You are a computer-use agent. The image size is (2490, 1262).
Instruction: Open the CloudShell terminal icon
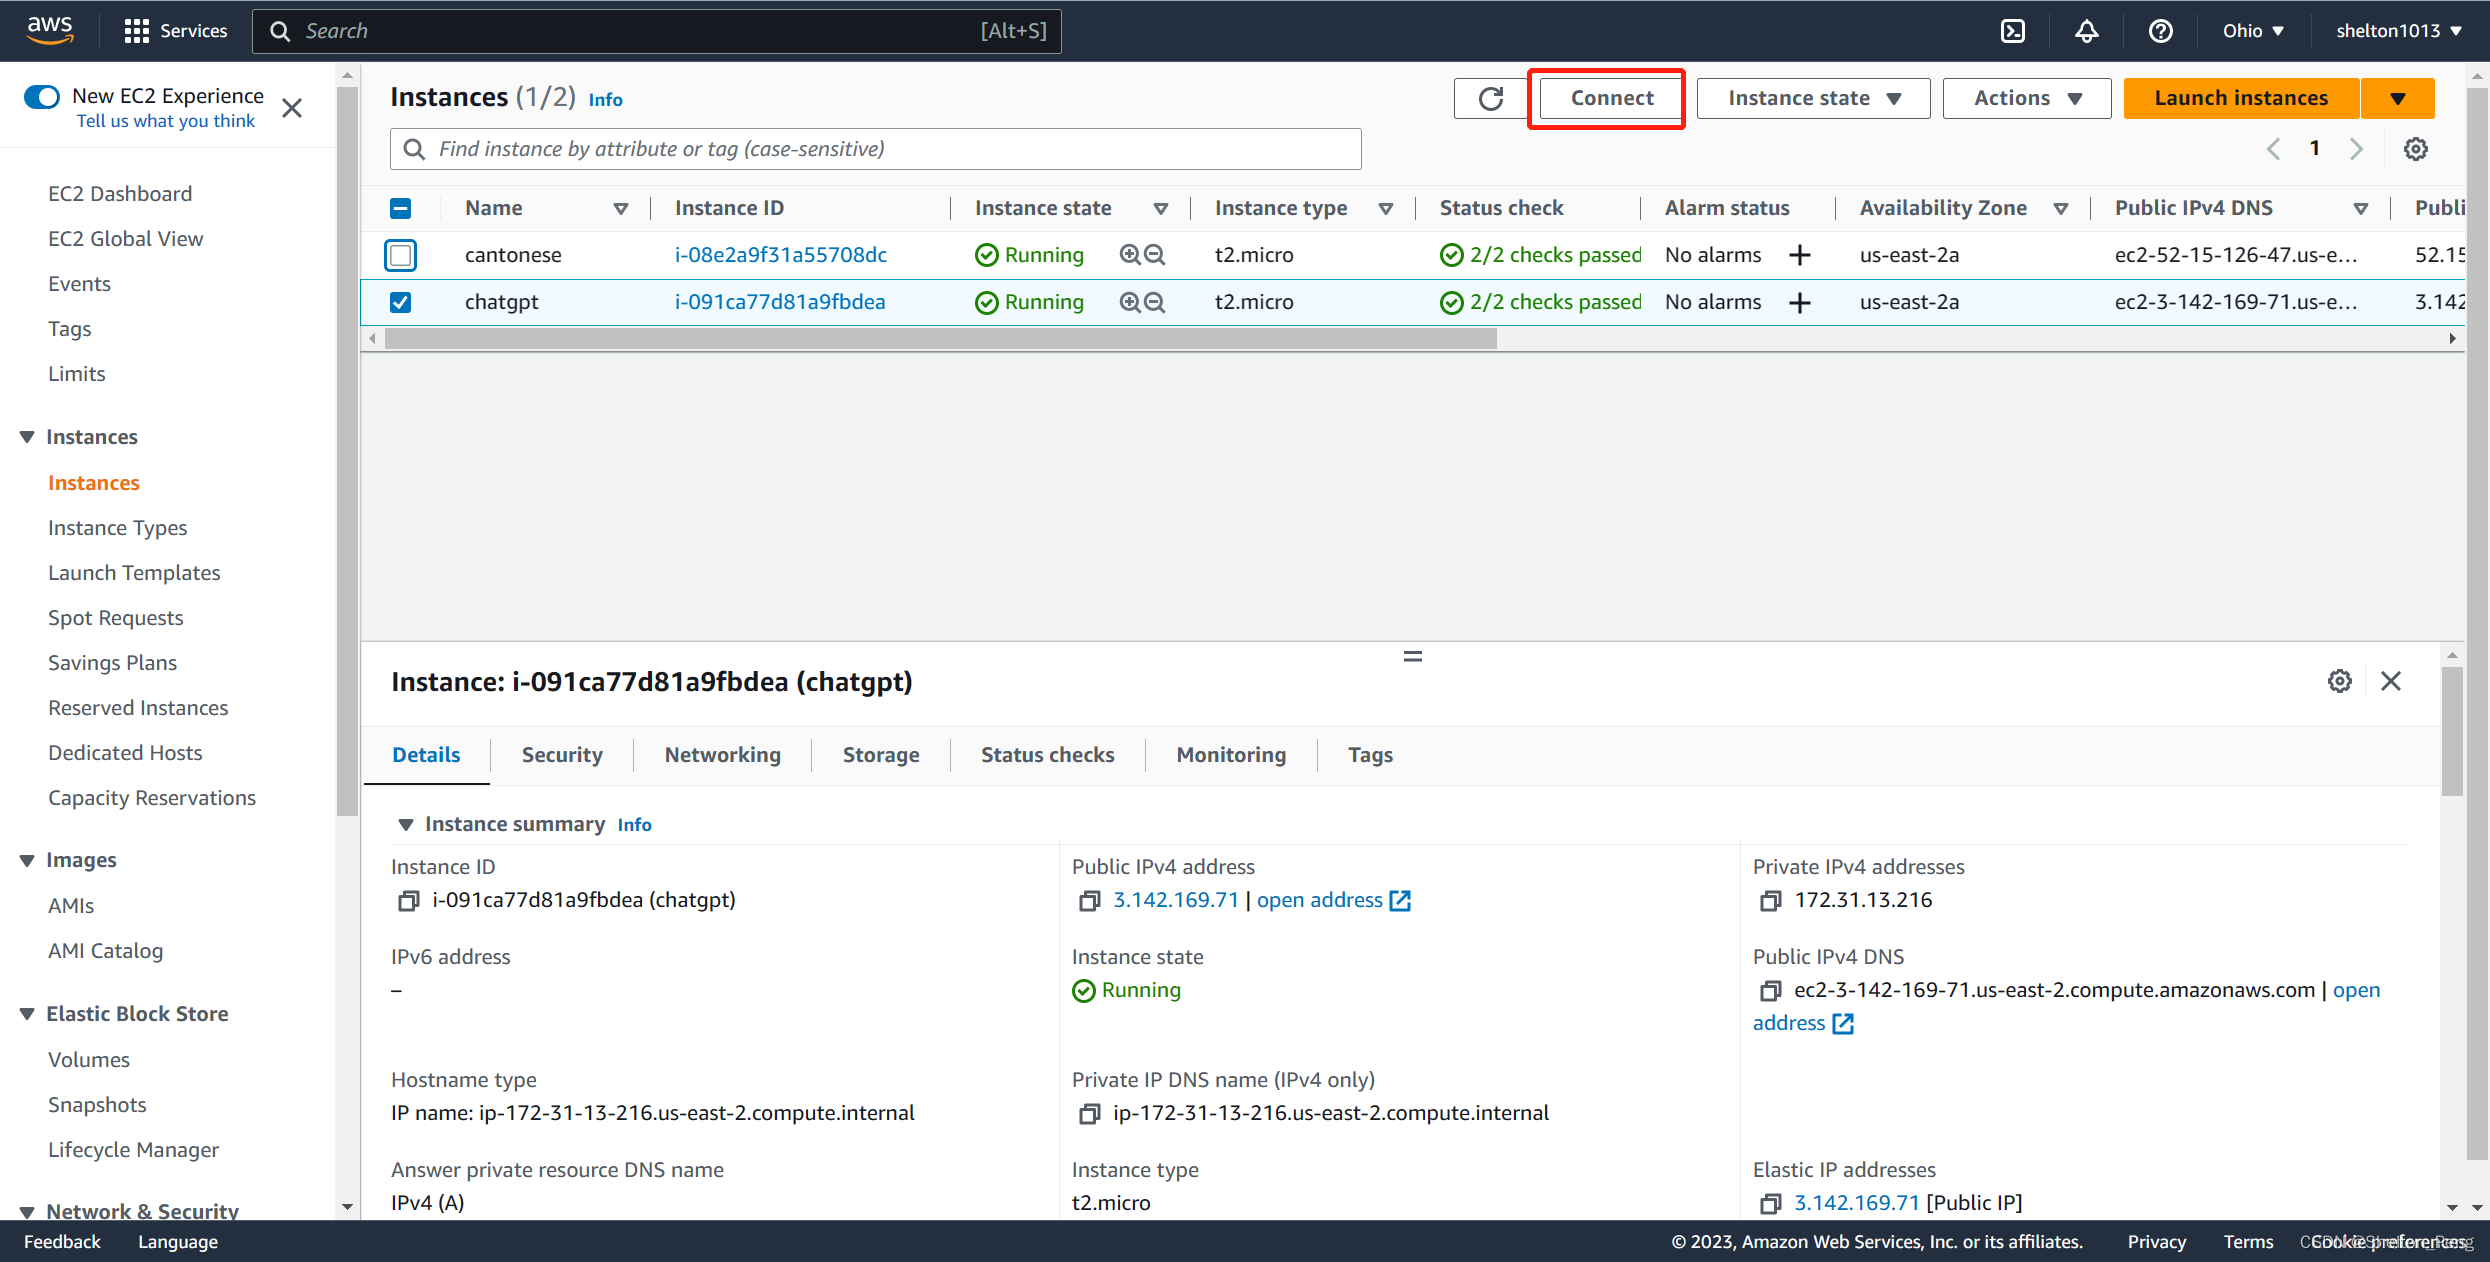click(x=2013, y=31)
